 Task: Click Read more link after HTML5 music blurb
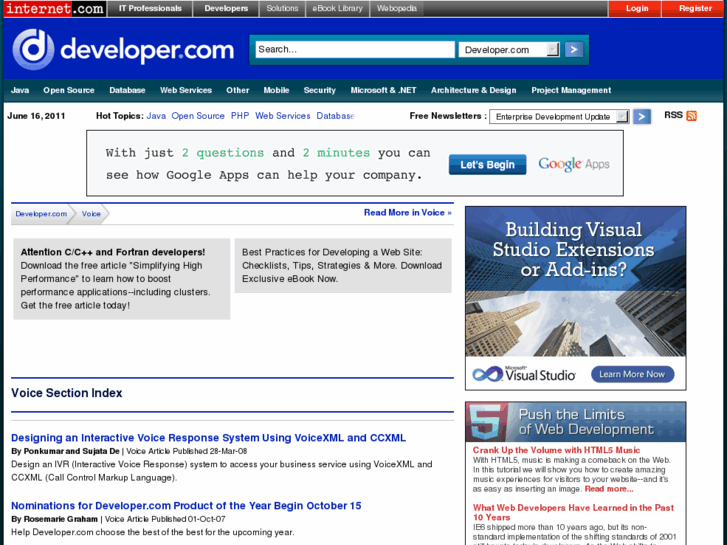[x=608, y=489]
